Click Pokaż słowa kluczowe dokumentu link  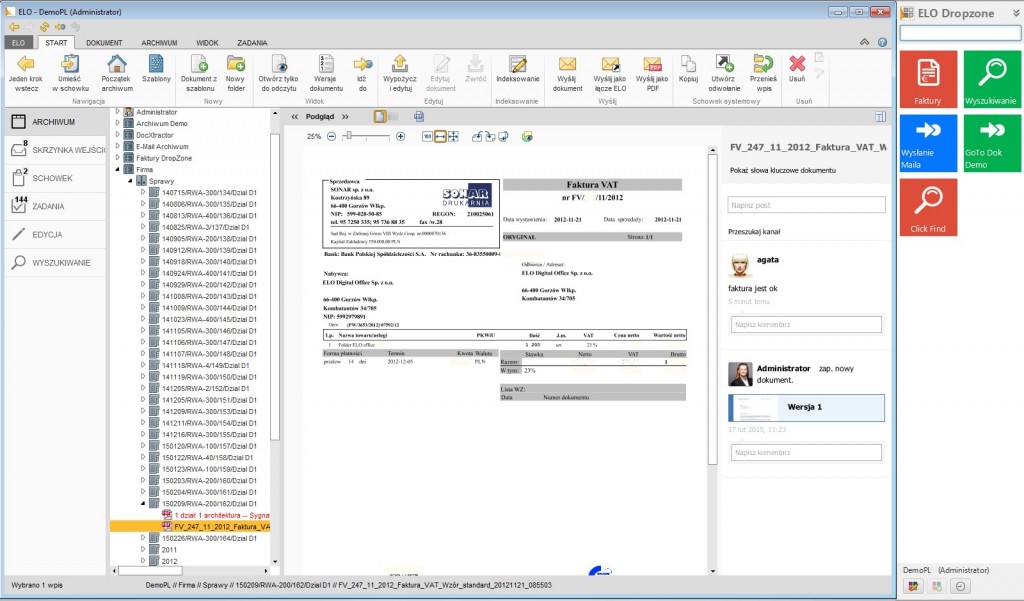782,171
